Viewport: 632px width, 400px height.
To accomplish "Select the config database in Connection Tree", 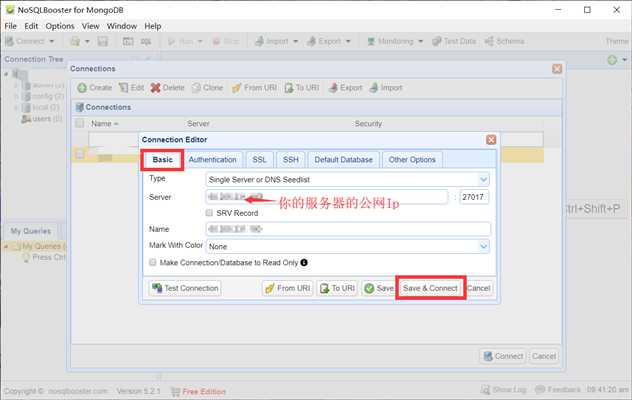I will click(x=43, y=96).
